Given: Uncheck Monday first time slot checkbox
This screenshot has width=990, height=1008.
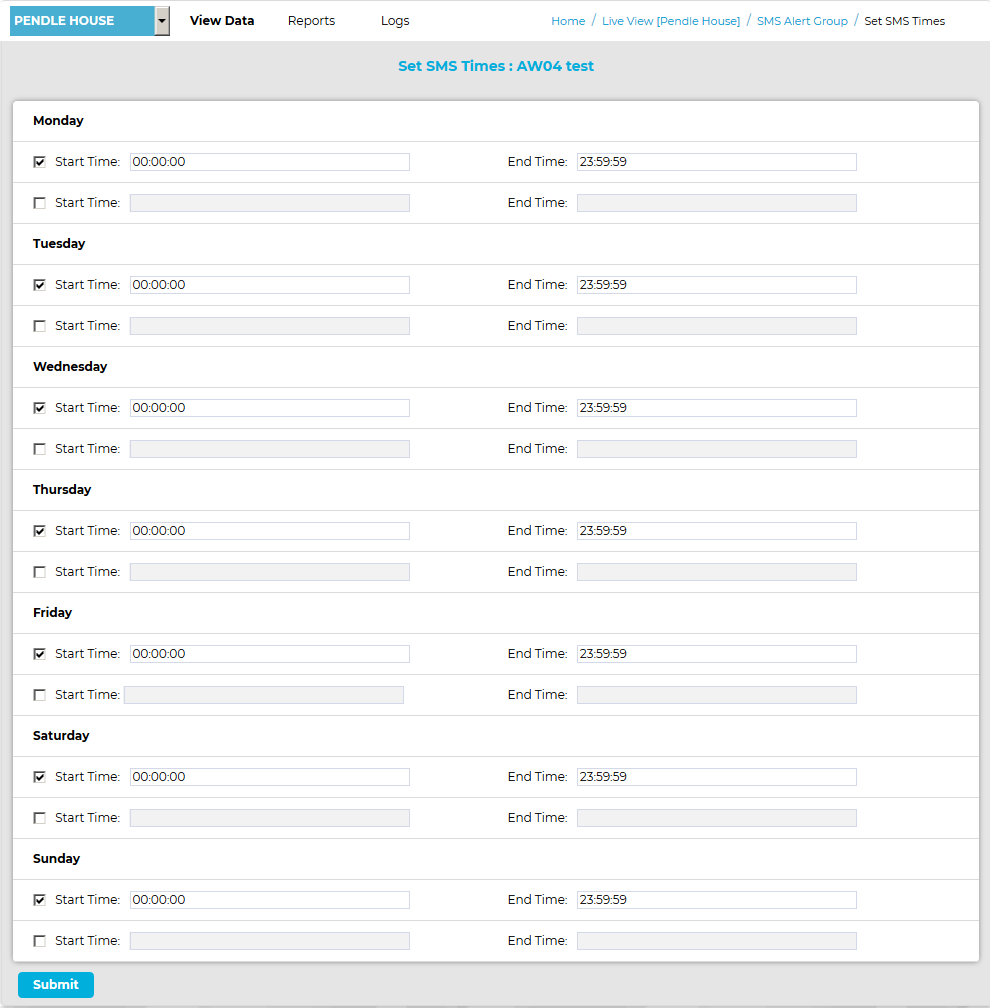Looking at the screenshot, I should coord(40,162).
